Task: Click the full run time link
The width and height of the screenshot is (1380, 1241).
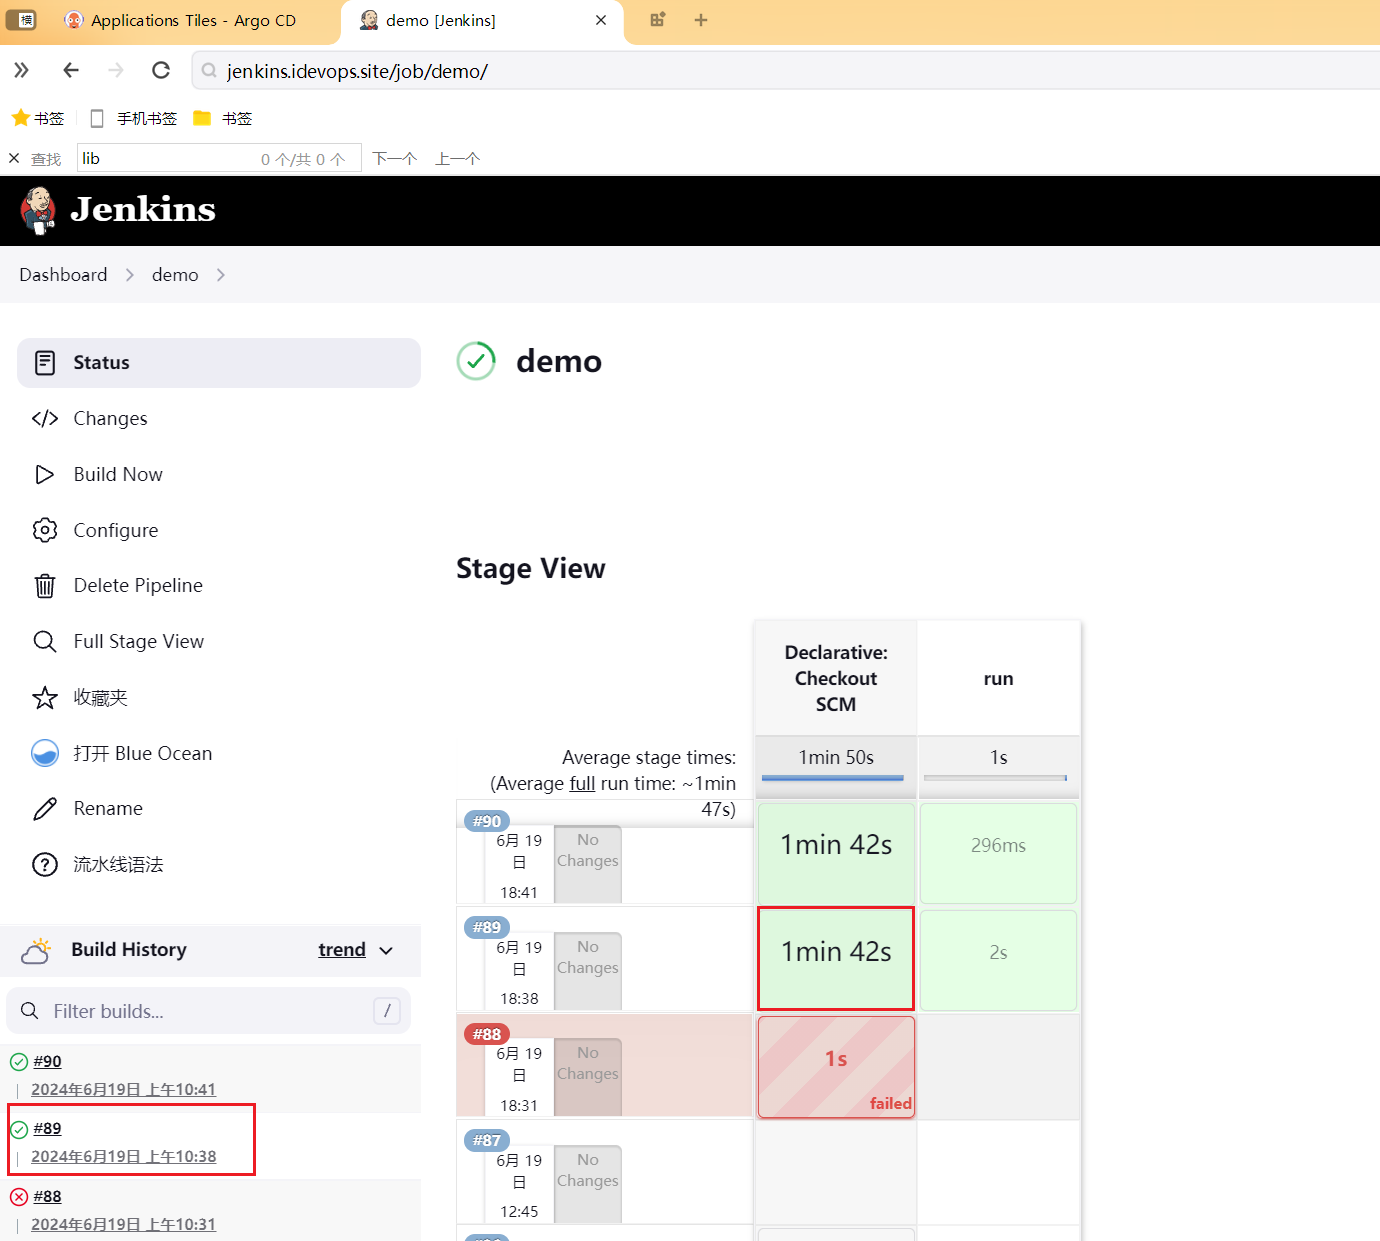Action: tap(582, 784)
